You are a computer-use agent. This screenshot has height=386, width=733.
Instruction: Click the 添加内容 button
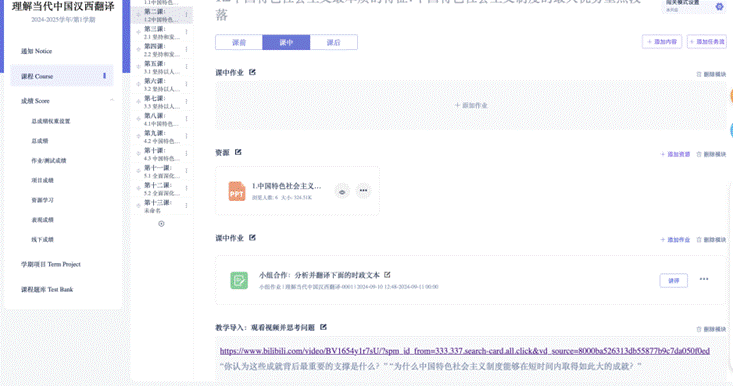662,42
